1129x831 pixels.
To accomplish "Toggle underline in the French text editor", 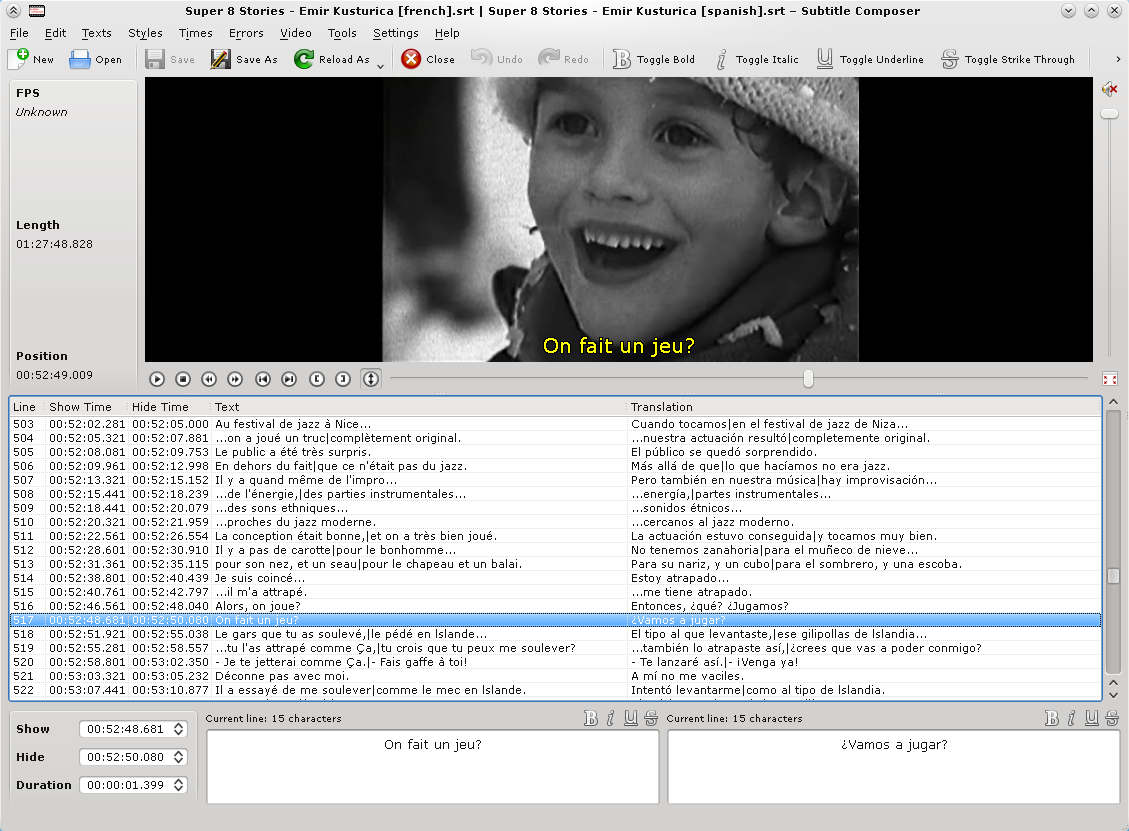I will pos(631,718).
